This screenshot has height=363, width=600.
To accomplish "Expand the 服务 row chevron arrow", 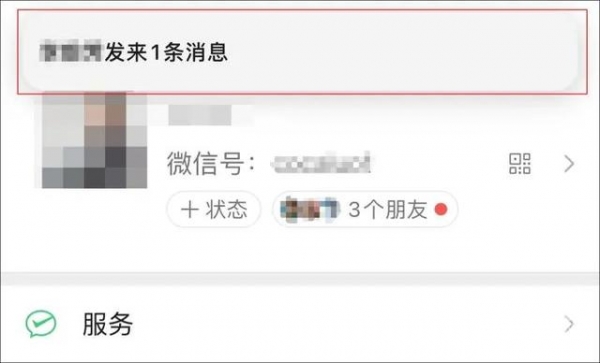I will coord(569,324).
